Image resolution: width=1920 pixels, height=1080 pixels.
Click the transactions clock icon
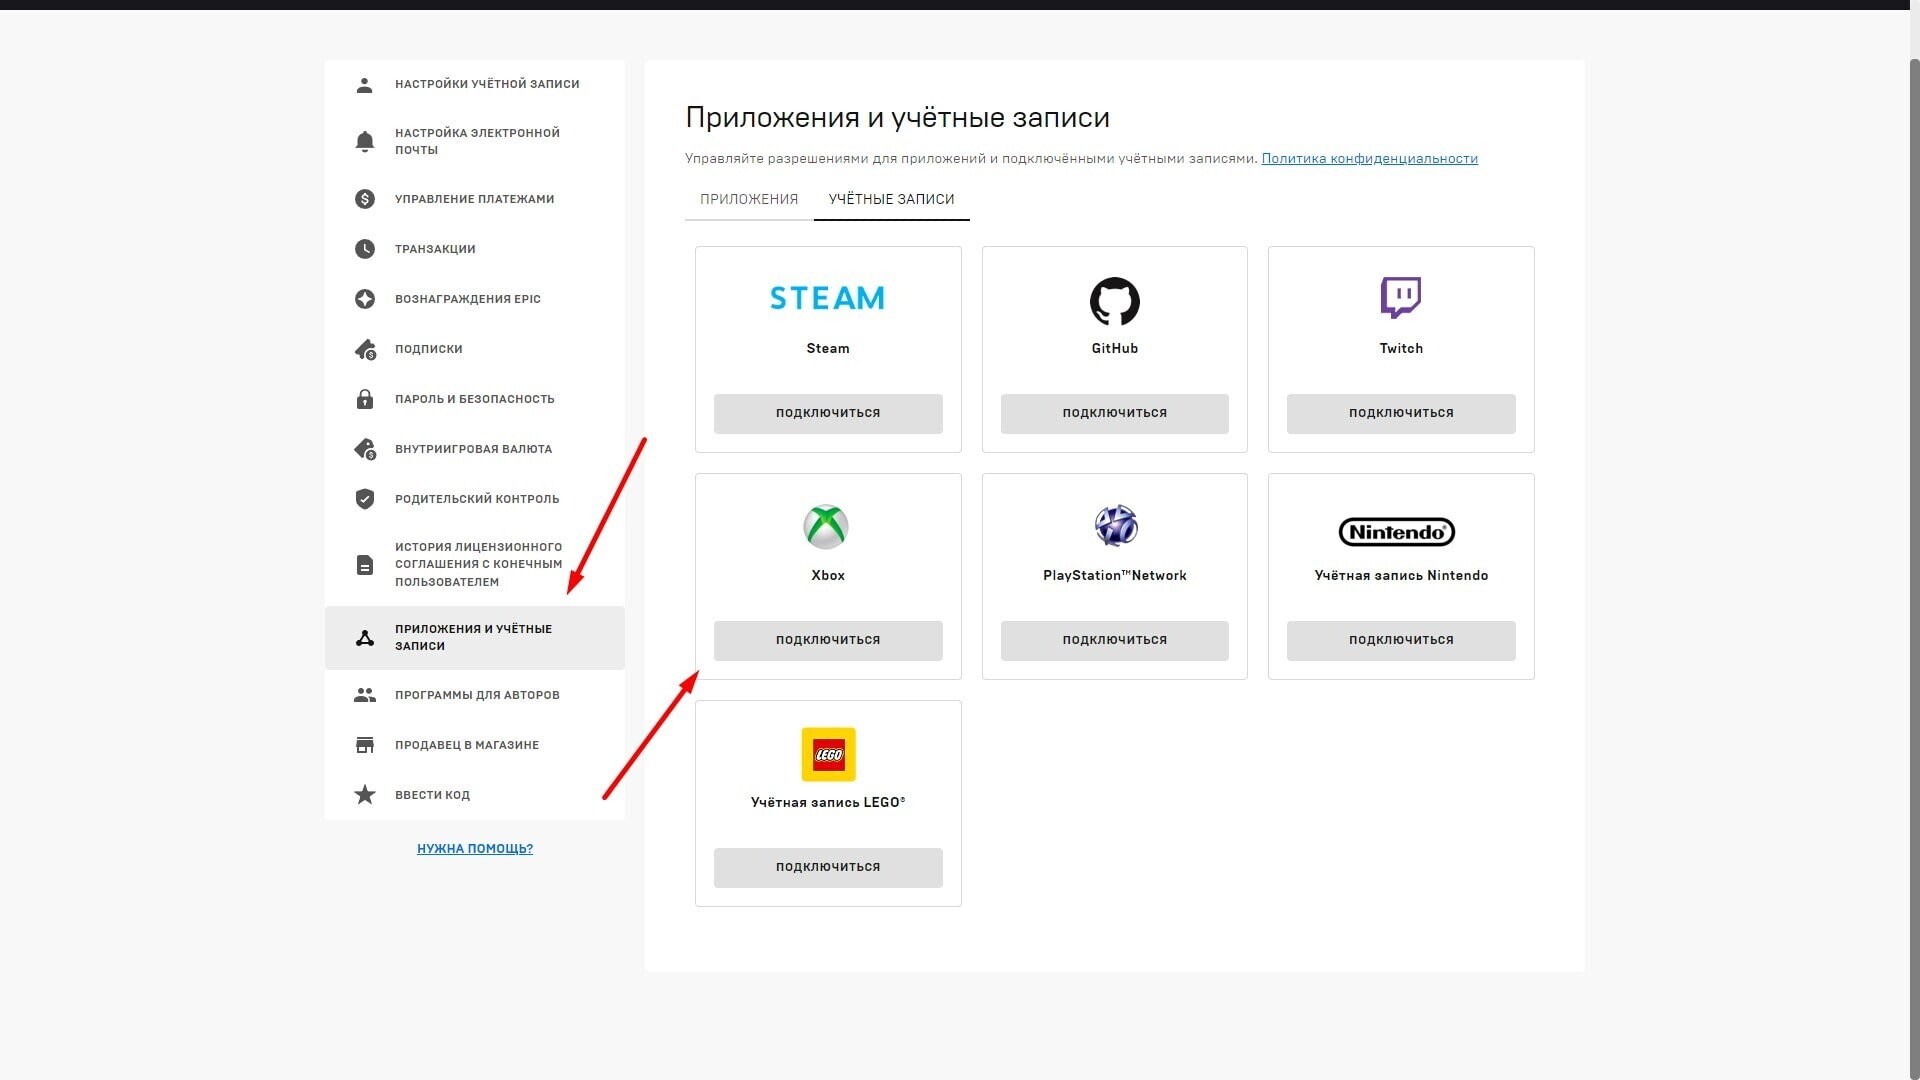click(x=365, y=249)
